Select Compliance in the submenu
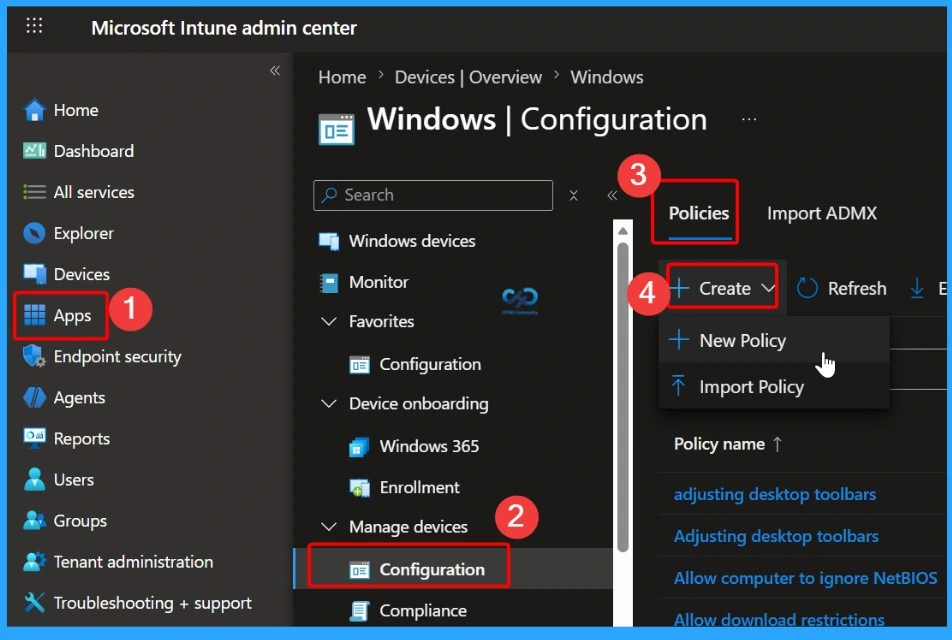The width and height of the screenshot is (952, 640). coord(423,611)
